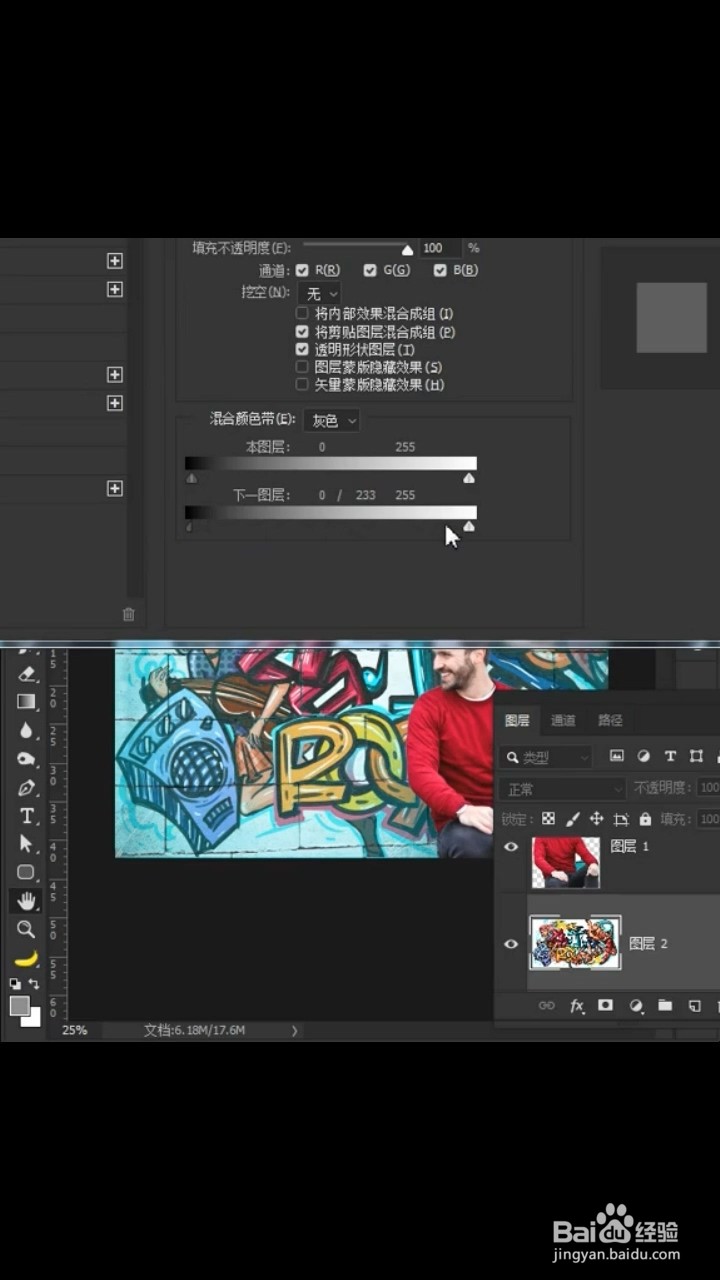The width and height of the screenshot is (720, 1280).
Task: Click the banana toolbar icon
Action: point(27,959)
